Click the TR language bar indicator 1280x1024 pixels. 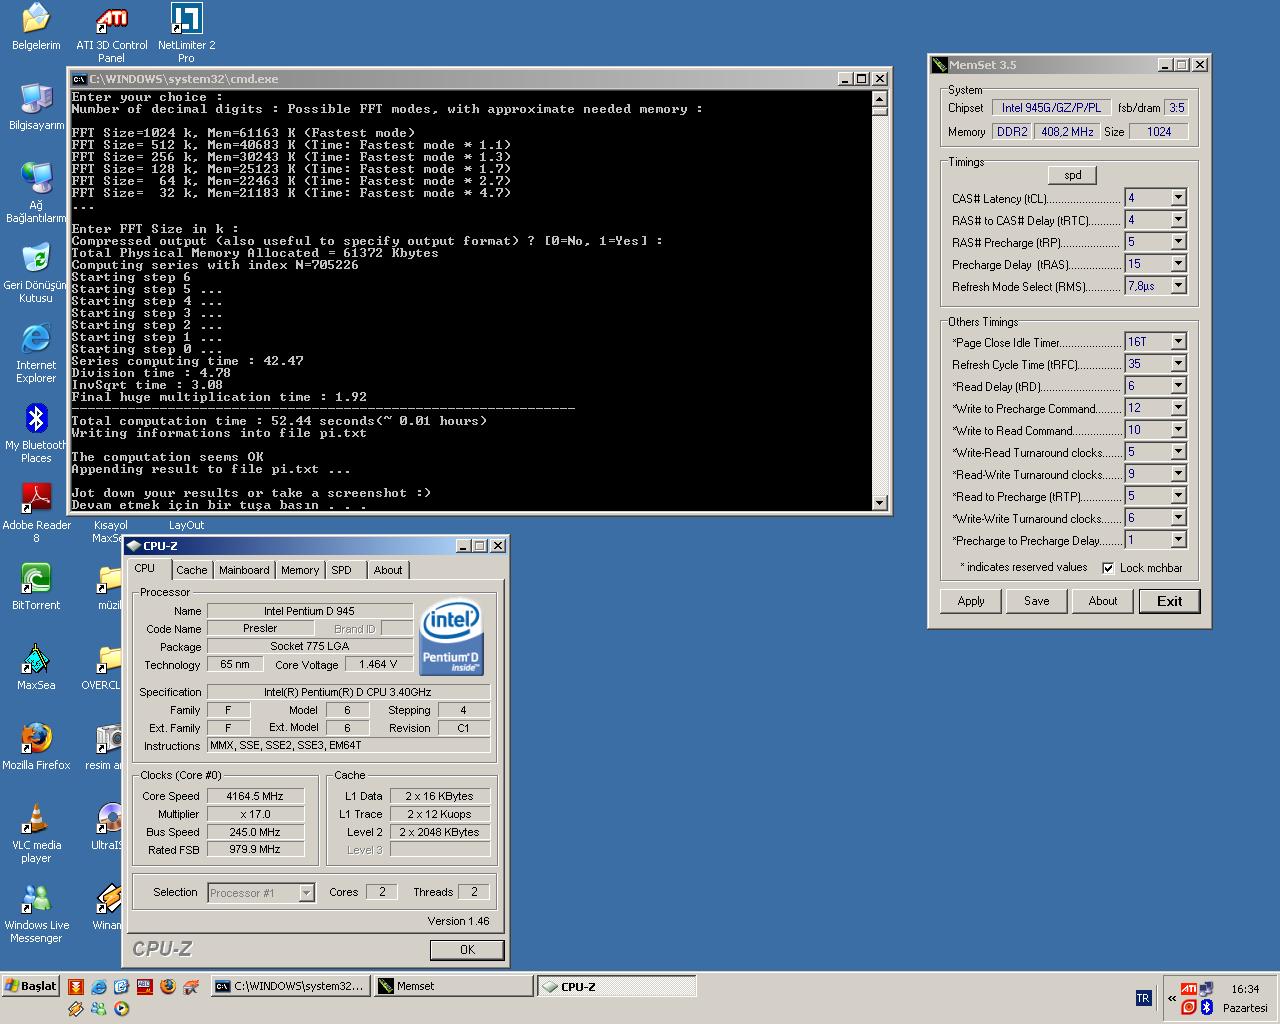[x=1144, y=998]
